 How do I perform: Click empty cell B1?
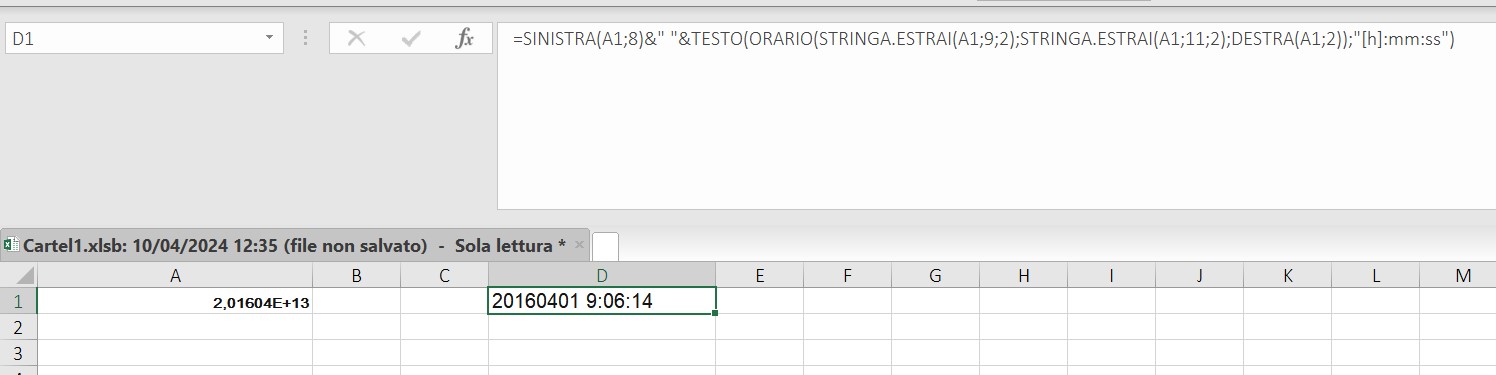pos(356,300)
